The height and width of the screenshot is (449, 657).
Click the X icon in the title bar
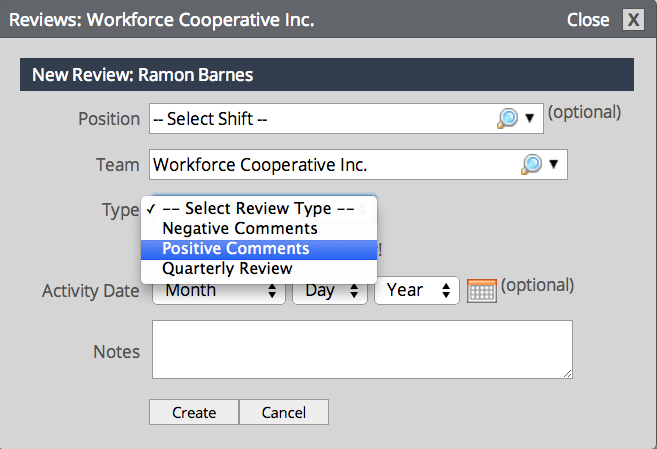coord(633,20)
